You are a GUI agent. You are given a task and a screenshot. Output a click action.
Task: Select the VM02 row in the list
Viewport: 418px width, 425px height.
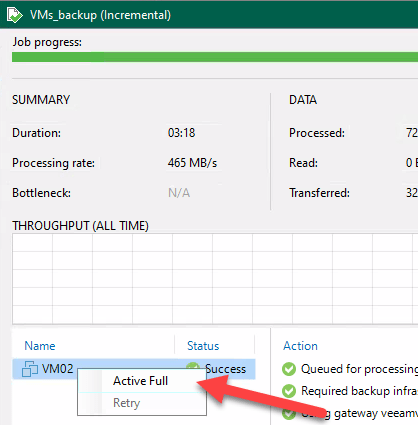pyautogui.click(x=134, y=369)
